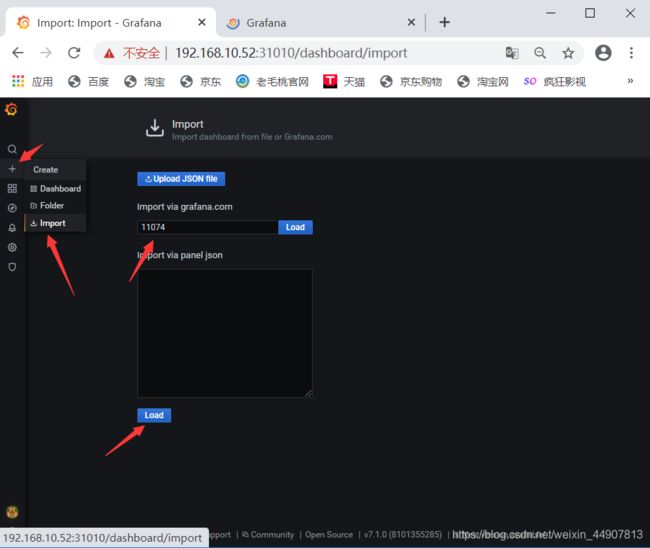Click inside the panel json text area

225,333
